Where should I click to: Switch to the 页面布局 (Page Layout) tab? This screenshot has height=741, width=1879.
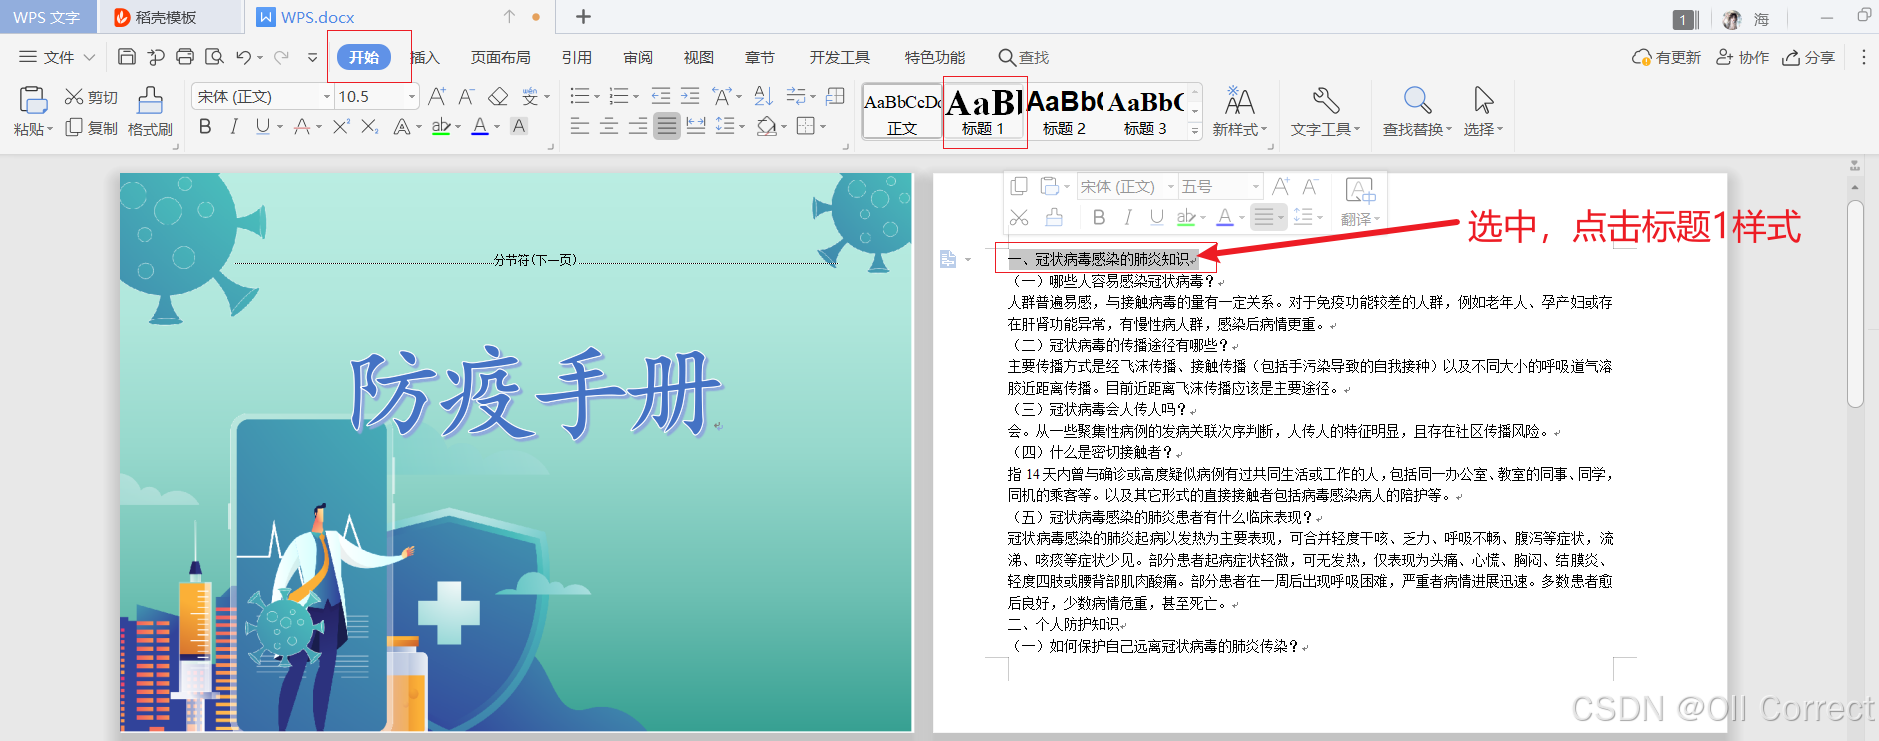pyautogui.click(x=501, y=58)
